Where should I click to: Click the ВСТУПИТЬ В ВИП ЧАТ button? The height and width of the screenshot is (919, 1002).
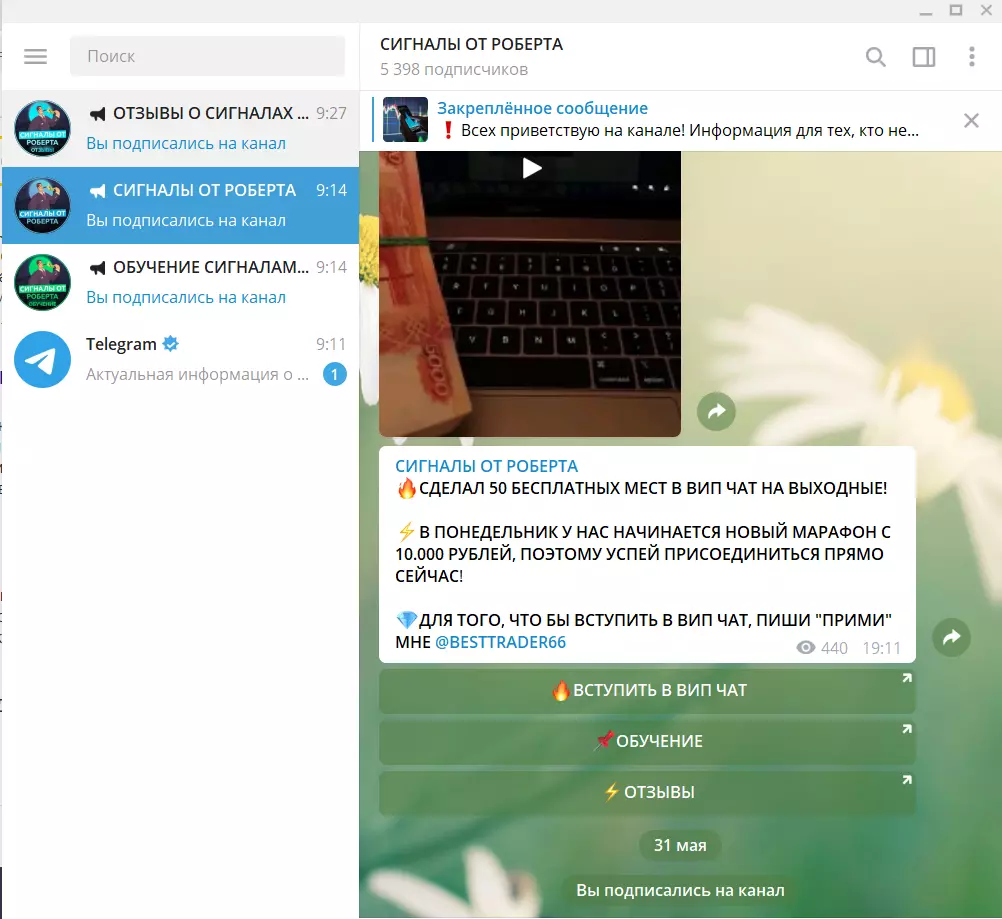point(647,690)
